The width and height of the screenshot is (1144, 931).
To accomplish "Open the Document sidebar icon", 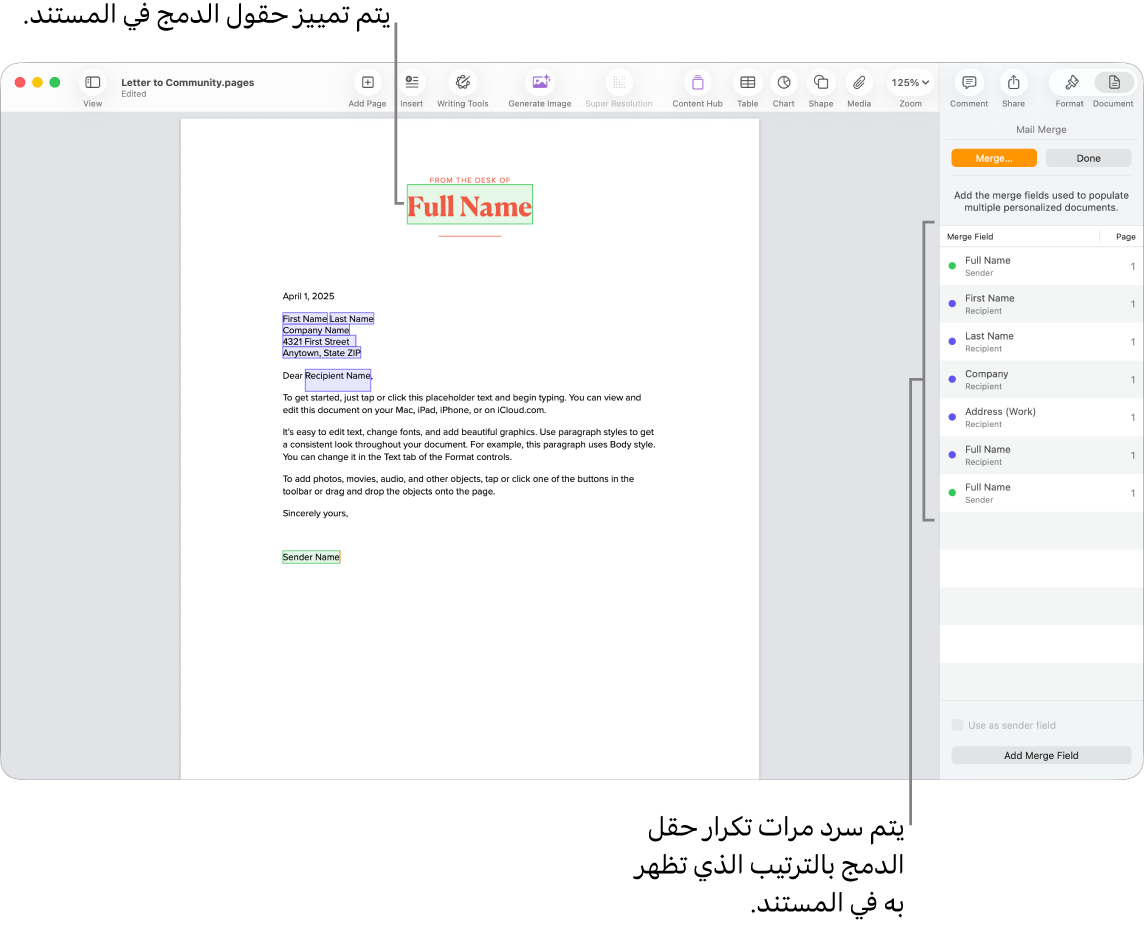I will 1113,82.
